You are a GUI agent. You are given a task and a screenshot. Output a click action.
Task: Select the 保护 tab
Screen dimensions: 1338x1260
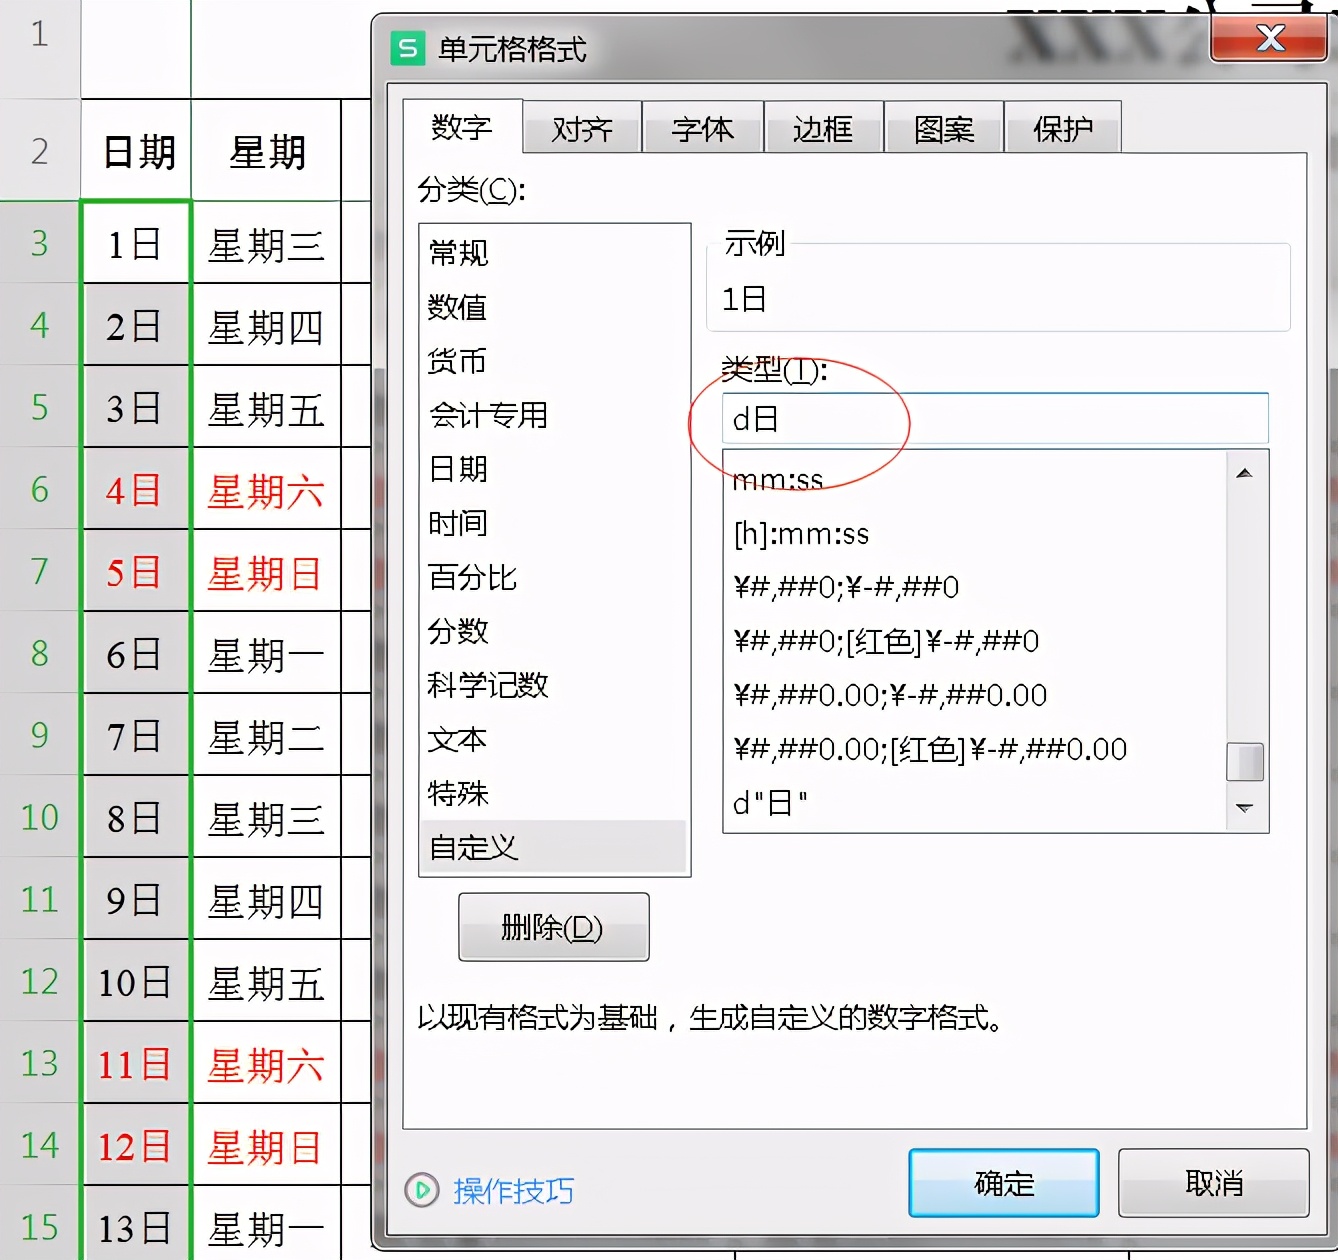1062,128
